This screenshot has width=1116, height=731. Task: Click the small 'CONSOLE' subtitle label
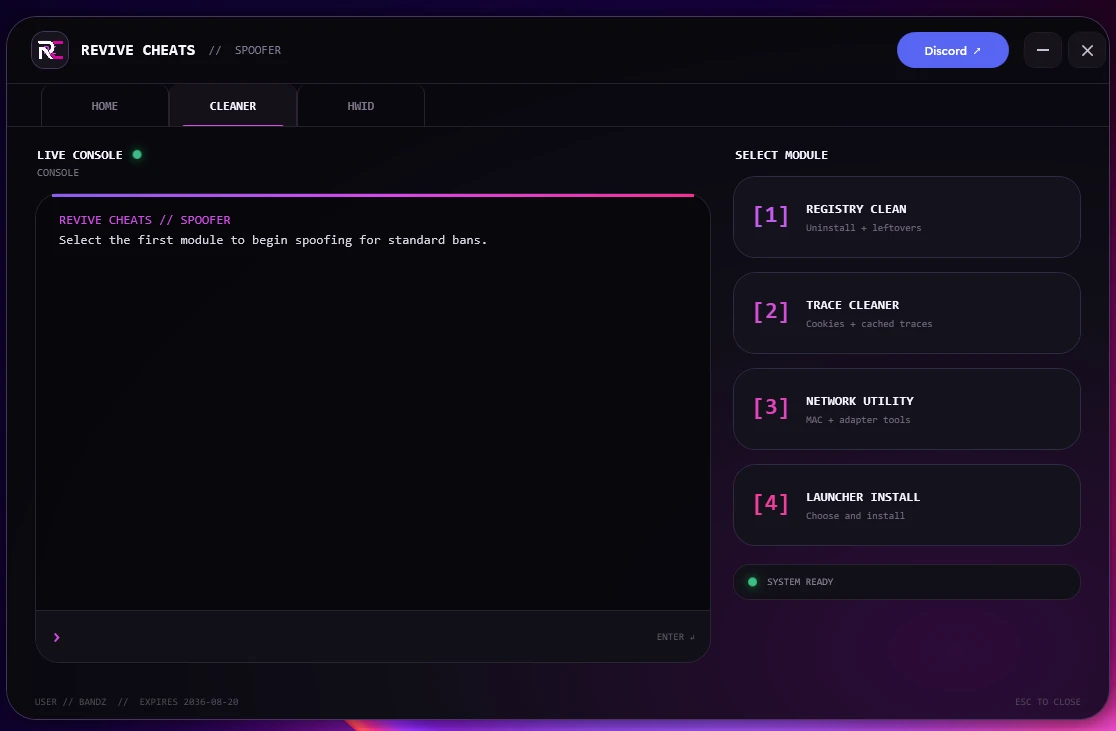58,173
